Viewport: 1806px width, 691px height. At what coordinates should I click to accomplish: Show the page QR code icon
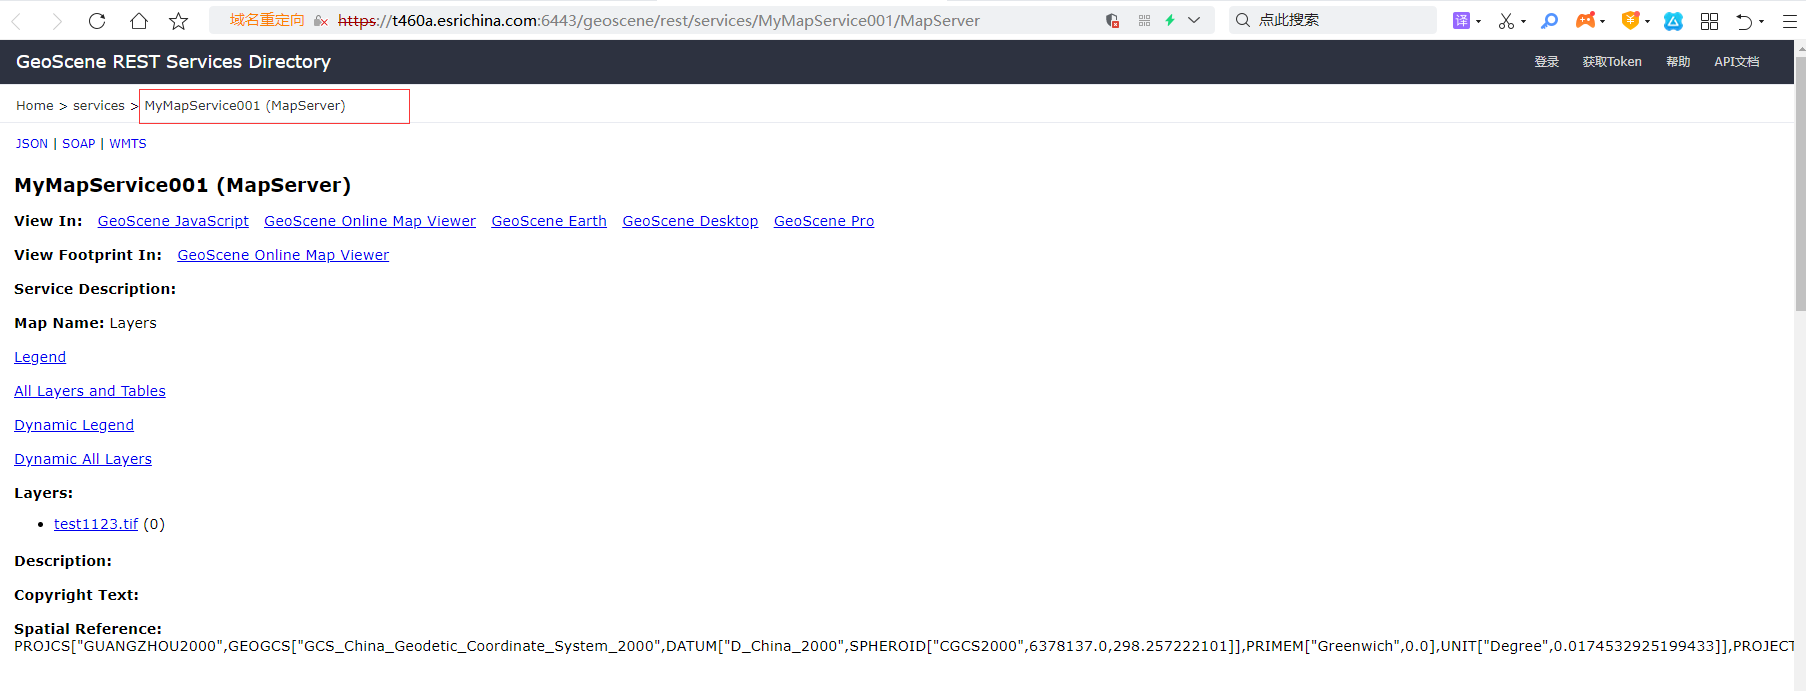click(x=1144, y=20)
